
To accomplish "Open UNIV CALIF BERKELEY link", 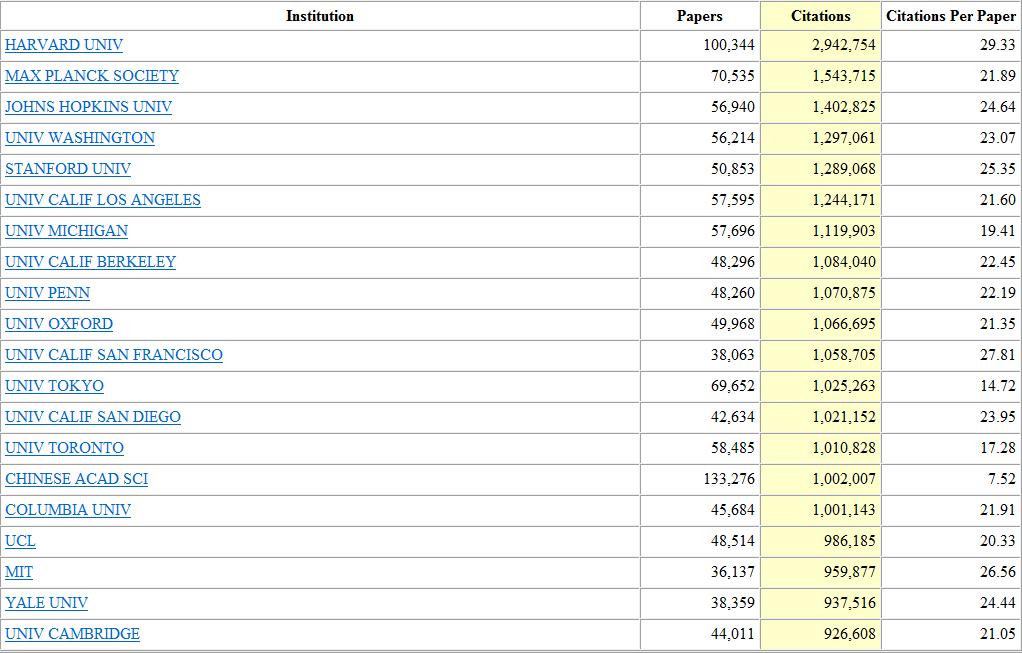I will click(91, 262).
